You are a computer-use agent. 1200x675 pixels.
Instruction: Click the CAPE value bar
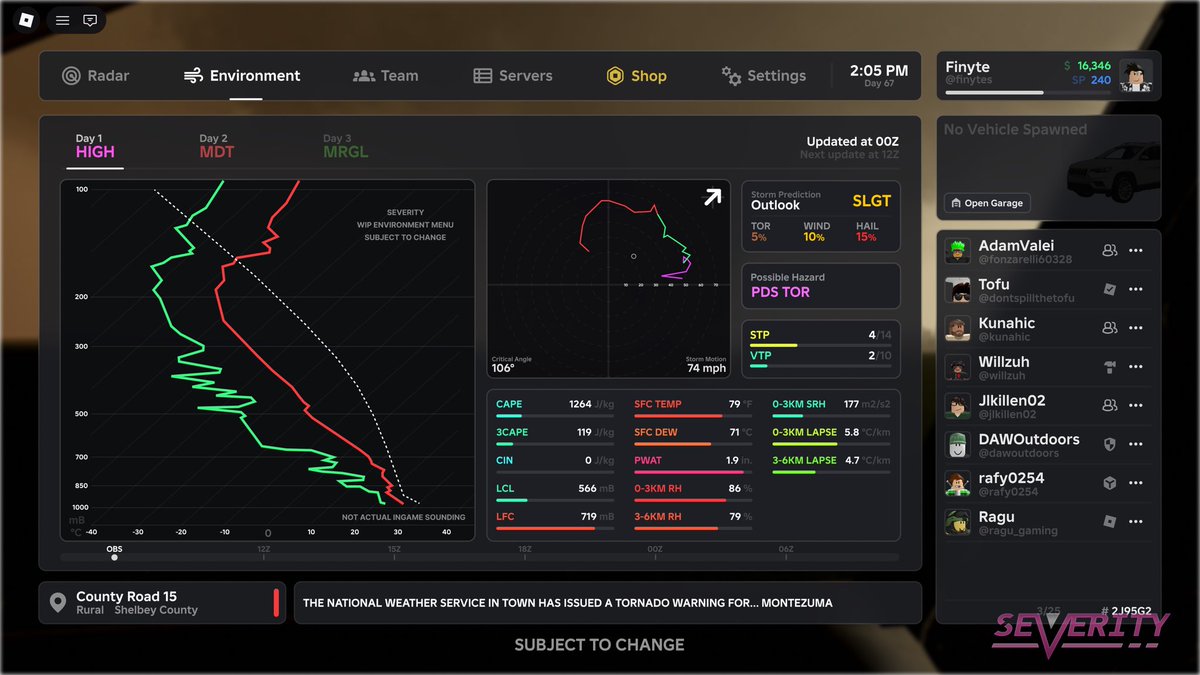click(x=555, y=415)
